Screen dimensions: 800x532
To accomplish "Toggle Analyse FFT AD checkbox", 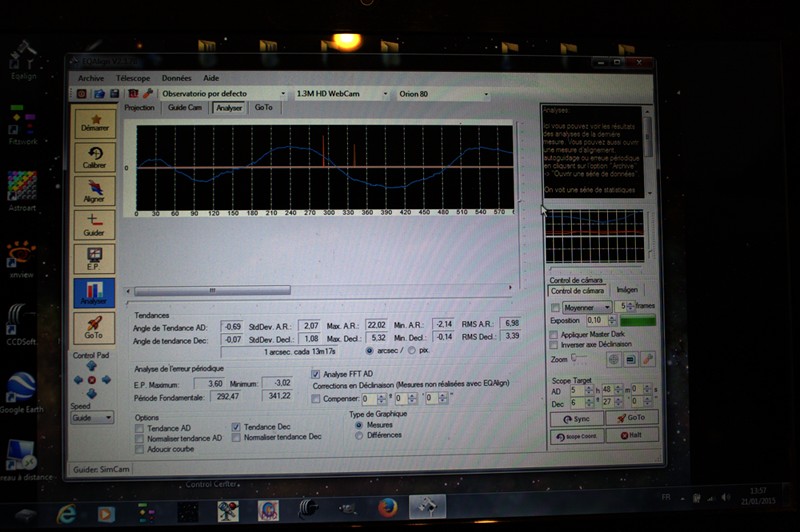I will pos(315,374).
